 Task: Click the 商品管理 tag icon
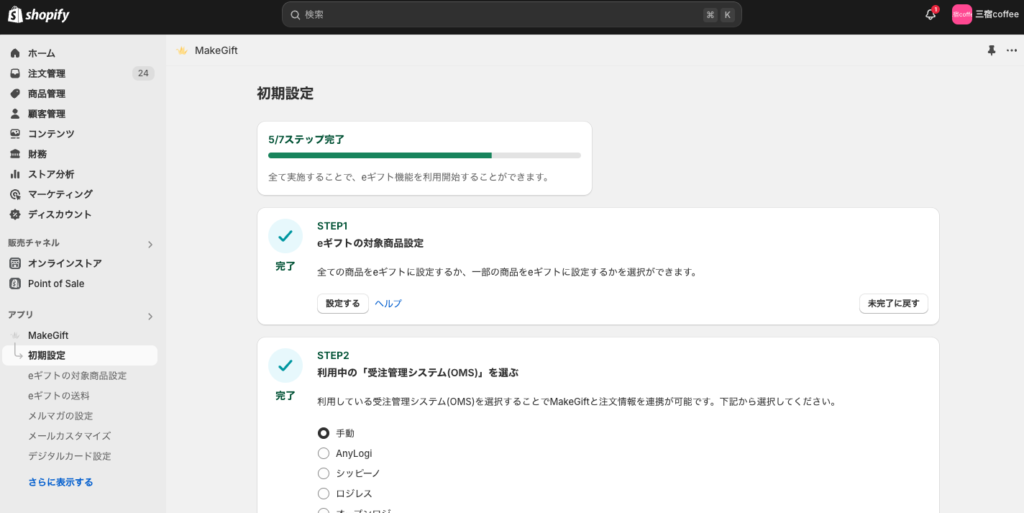[15, 93]
